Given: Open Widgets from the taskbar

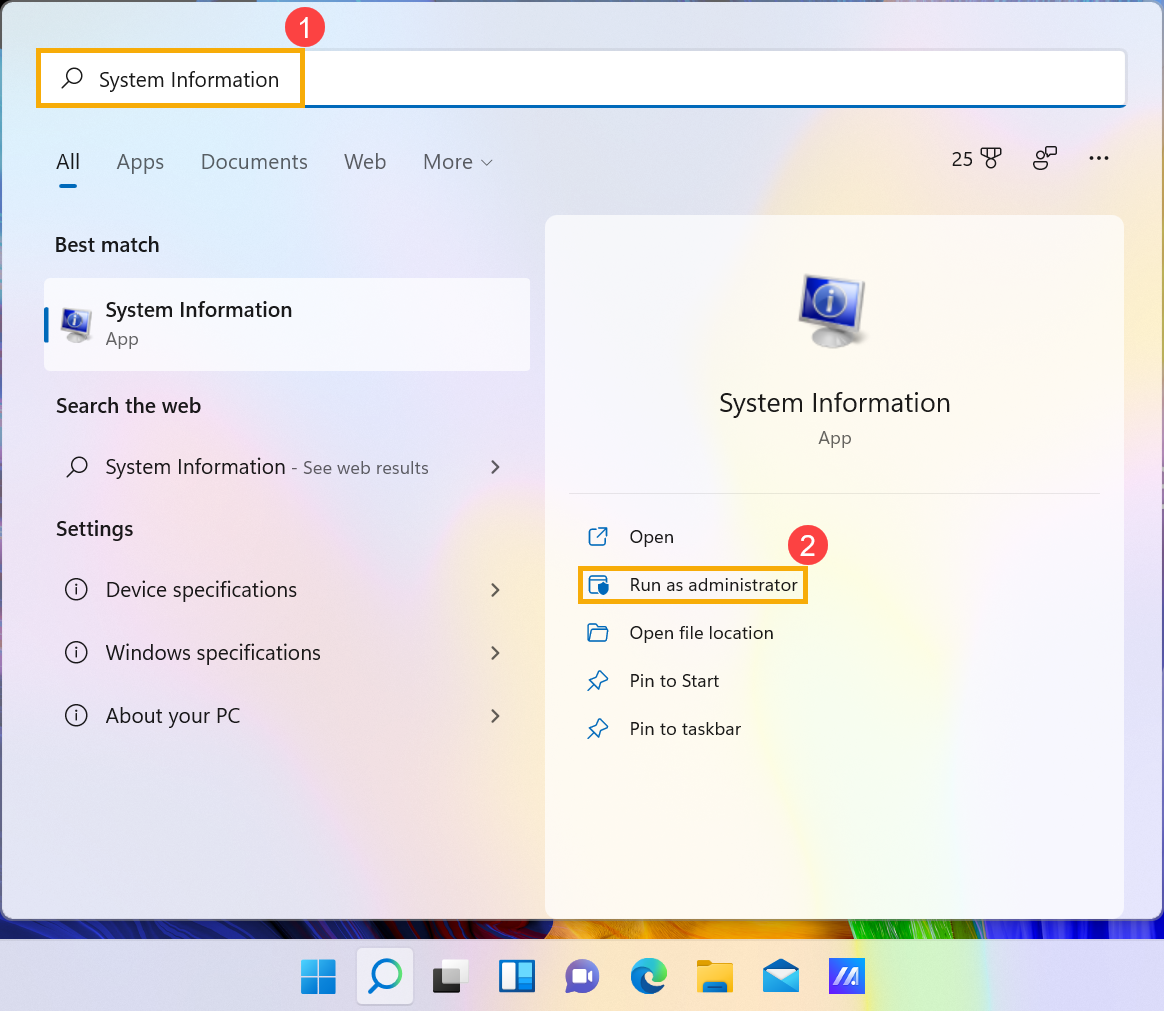Looking at the screenshot, I should [517, 976].
